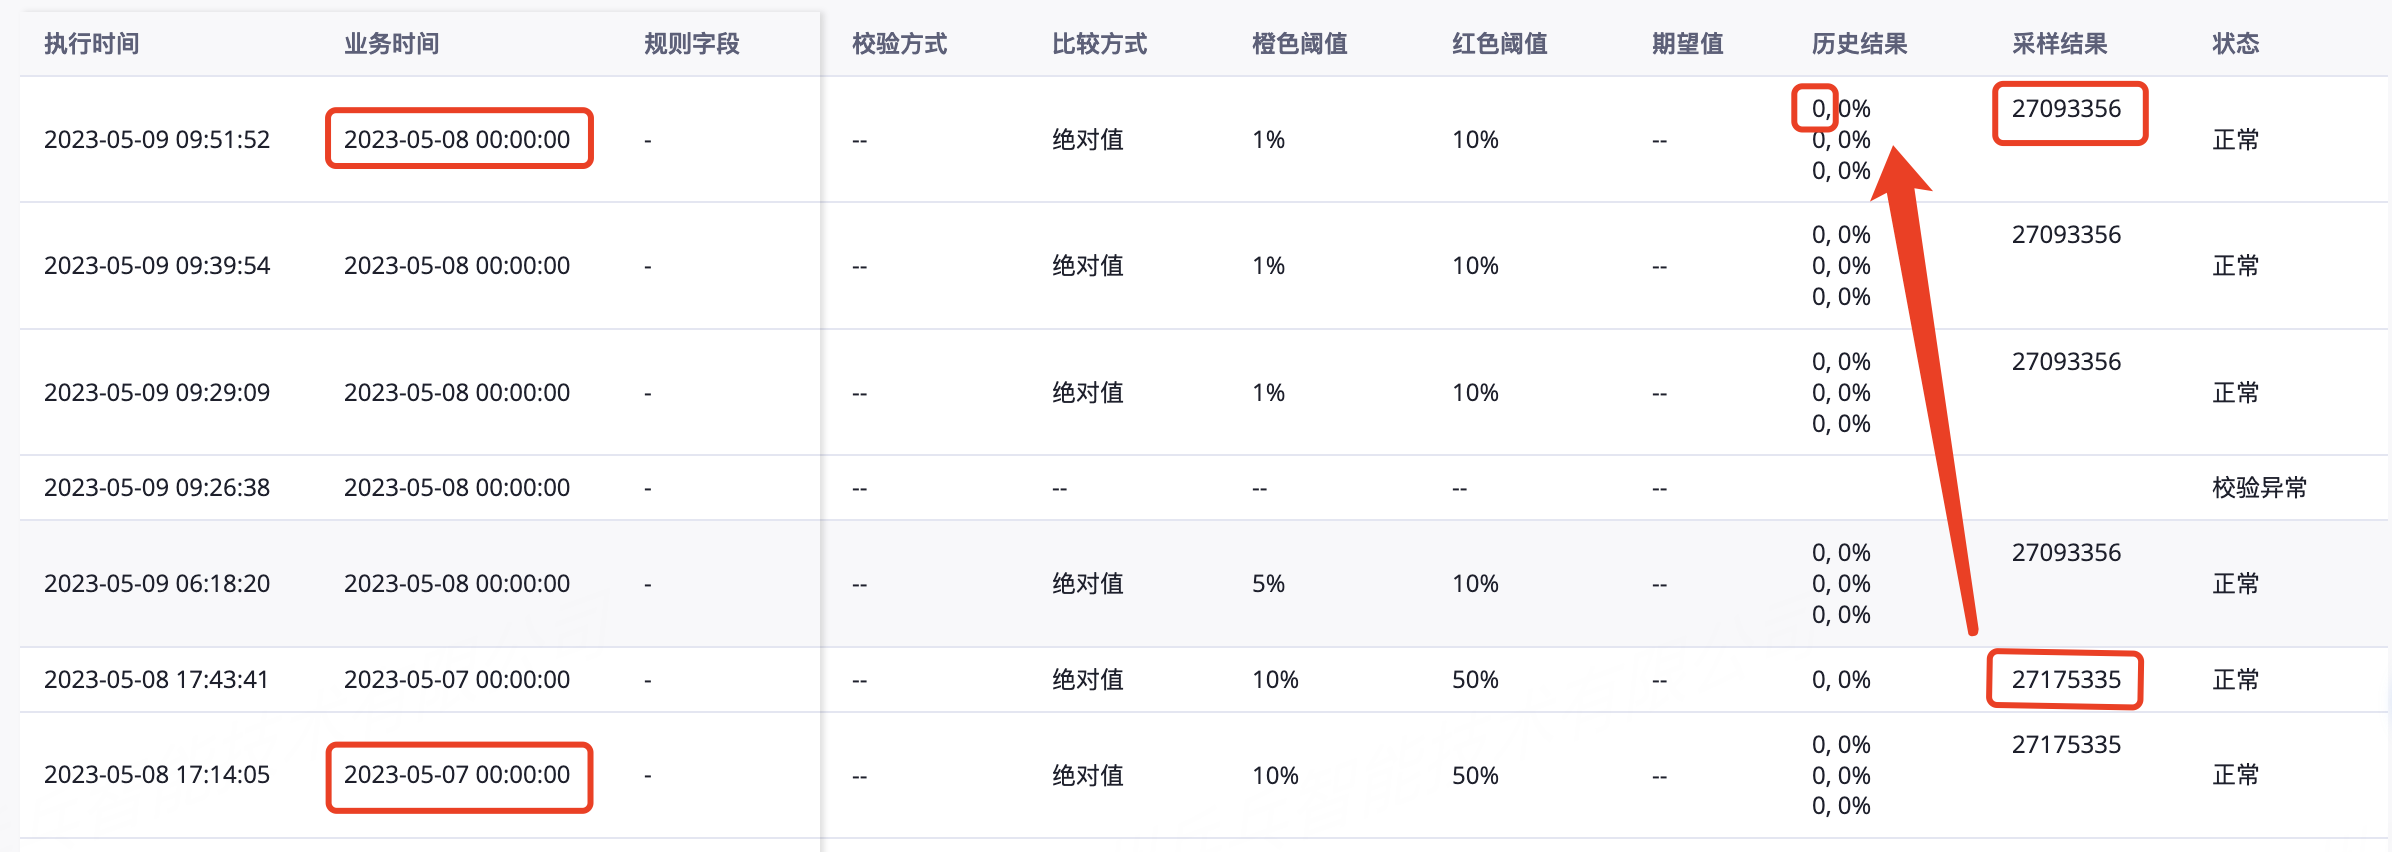Select the 状态 column header

click(x=2236, y=44)
